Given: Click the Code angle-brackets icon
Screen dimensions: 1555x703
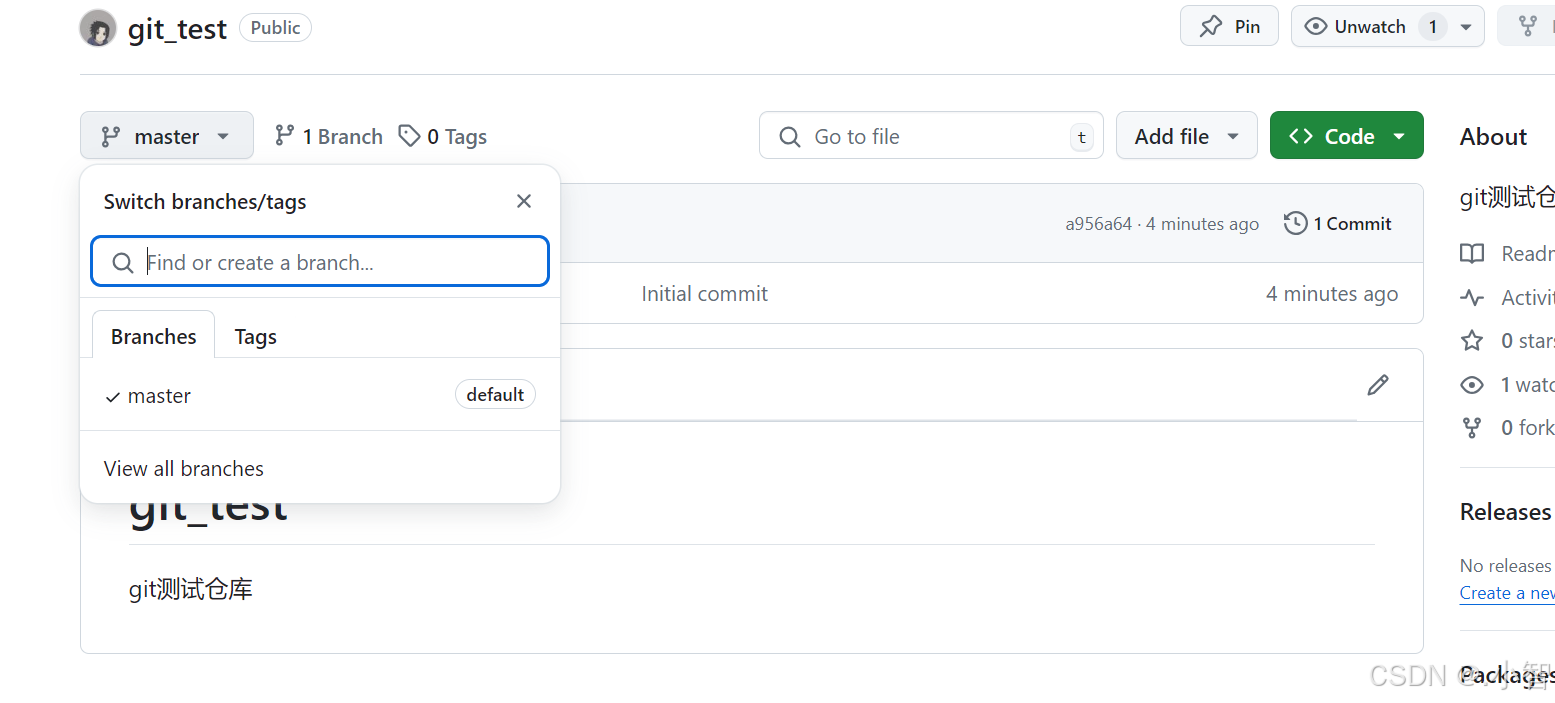Looking at the screenshot, I should 1301,136.
